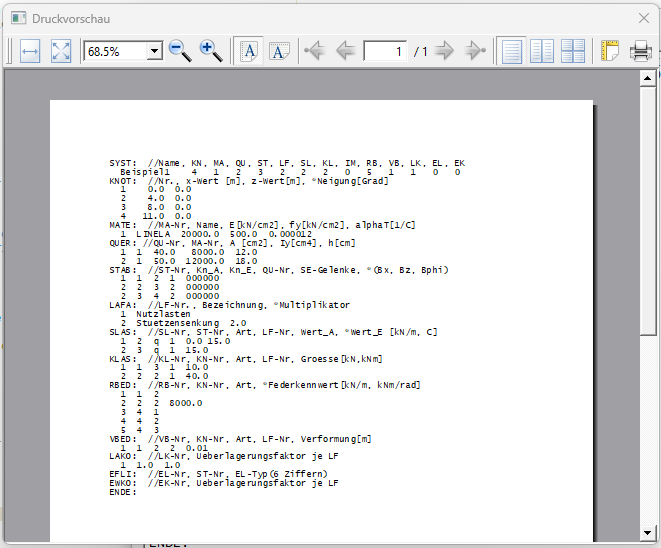Jump to the first page
Image resolution: width=661 pixels, height=548 pixels.
(315, 51)
